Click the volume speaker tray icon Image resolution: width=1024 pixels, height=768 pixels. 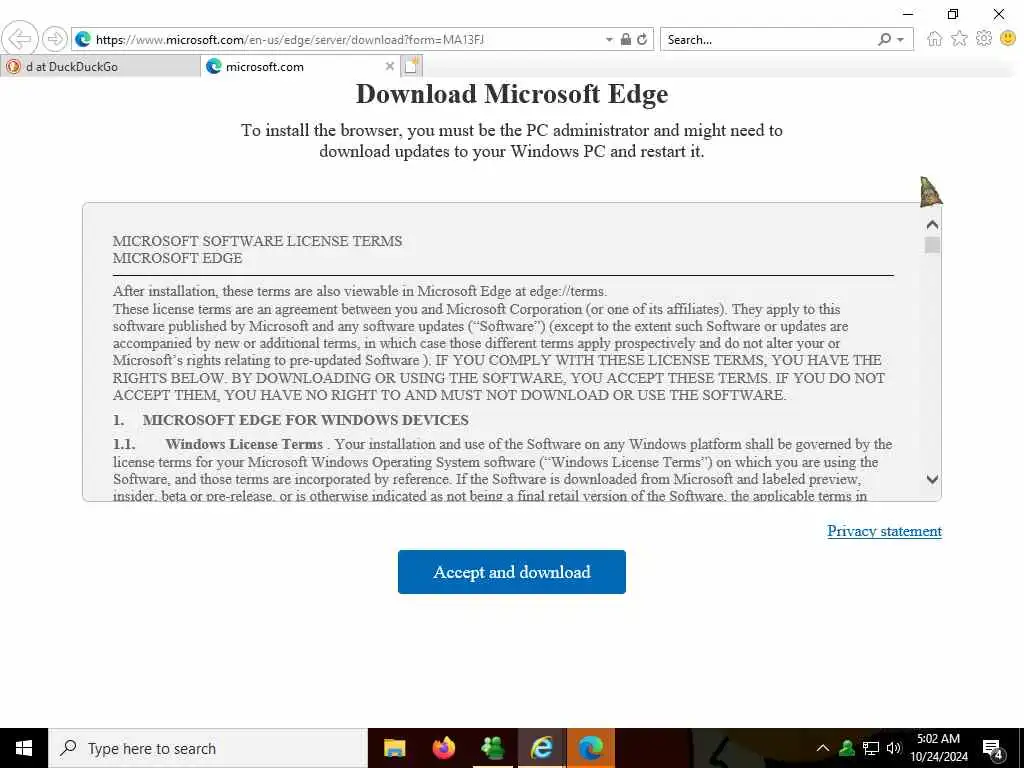tap(894, 748)
